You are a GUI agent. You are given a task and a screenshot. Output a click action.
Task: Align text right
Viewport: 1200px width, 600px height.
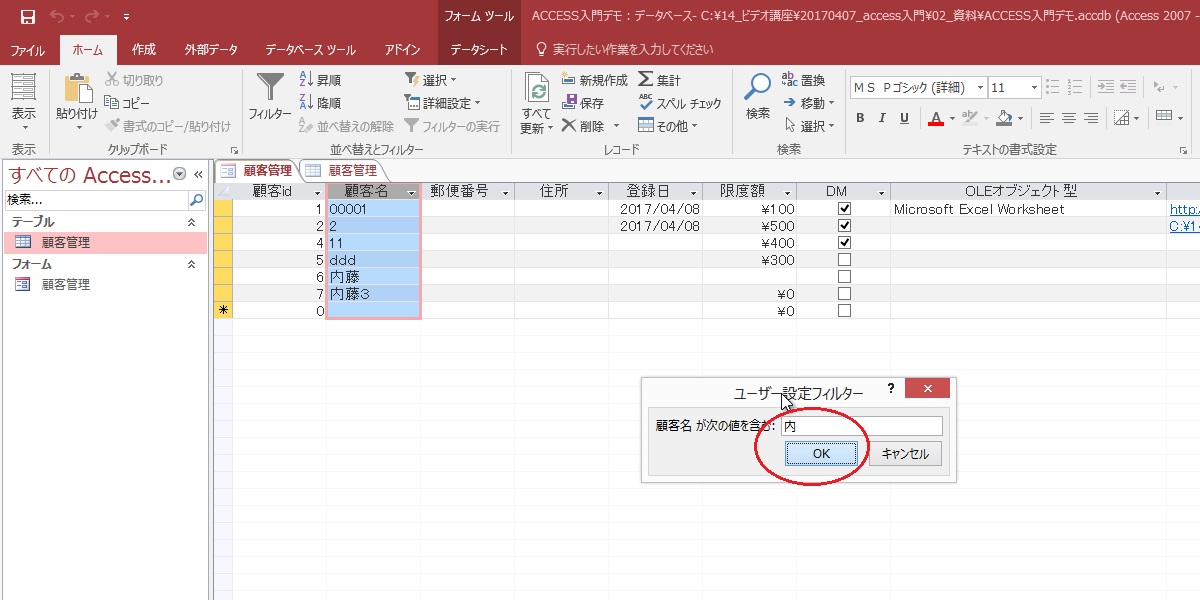tap(1091, 118)
